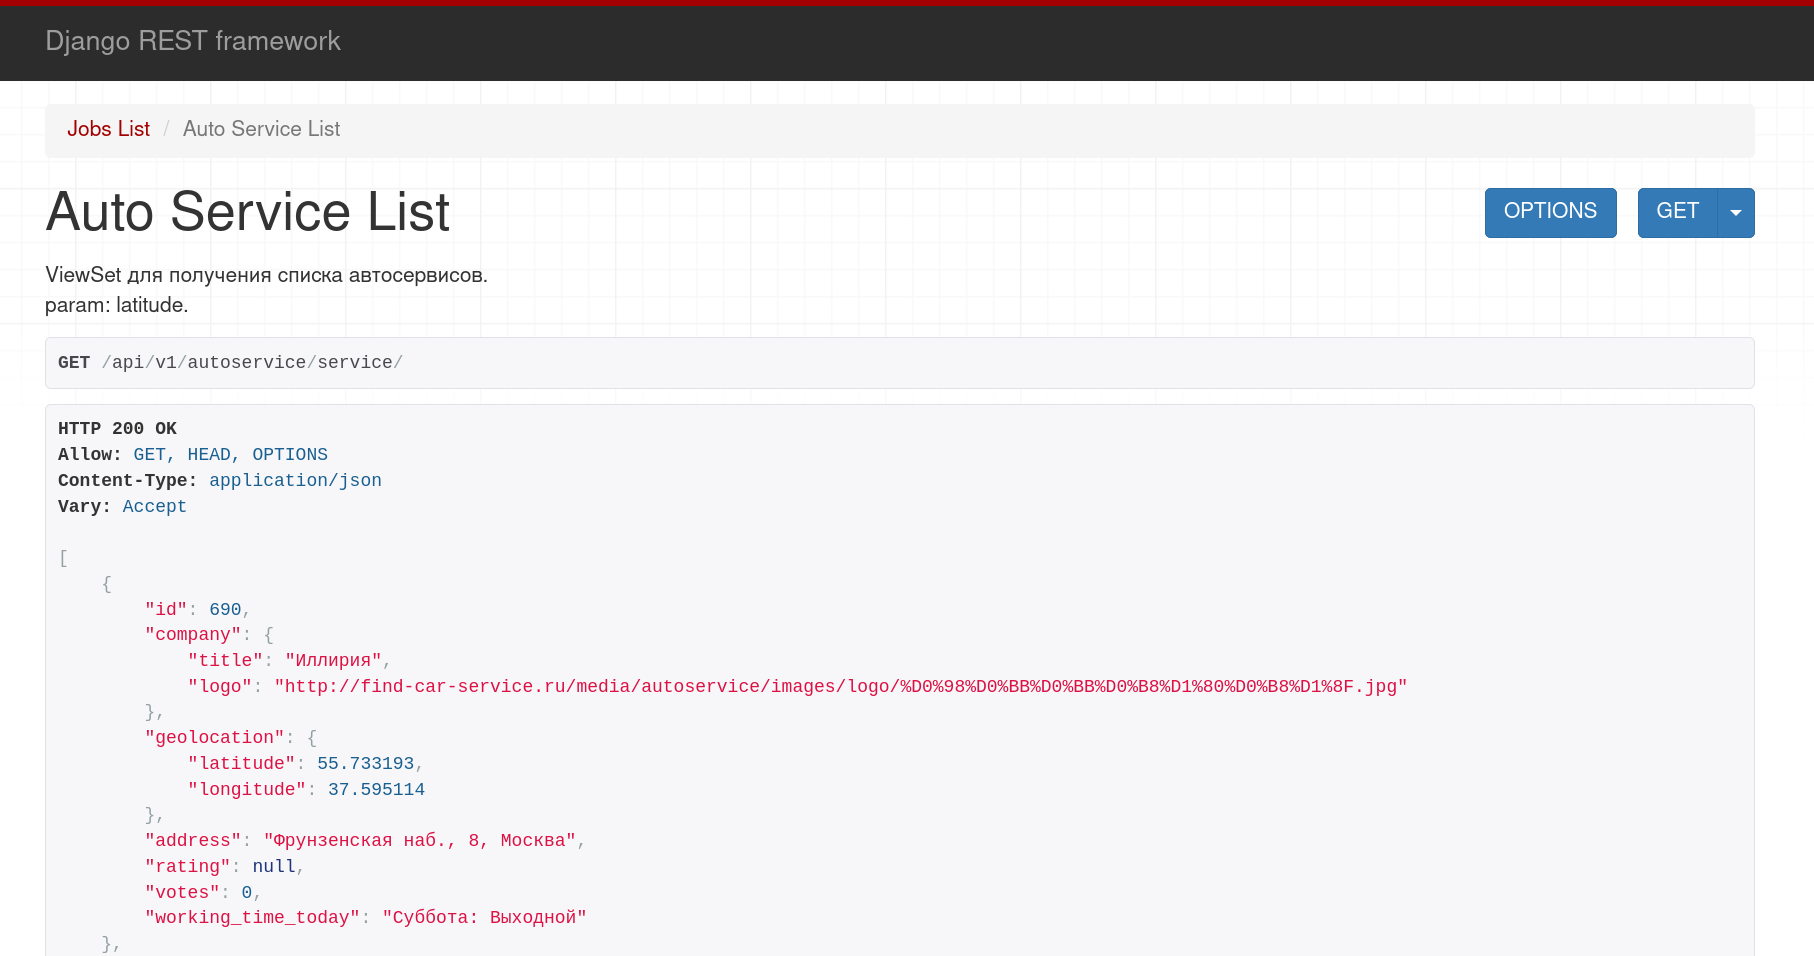Click the longitude value 37.595114
This screenshot has height=956, width=1814.
tap(376, 790)
